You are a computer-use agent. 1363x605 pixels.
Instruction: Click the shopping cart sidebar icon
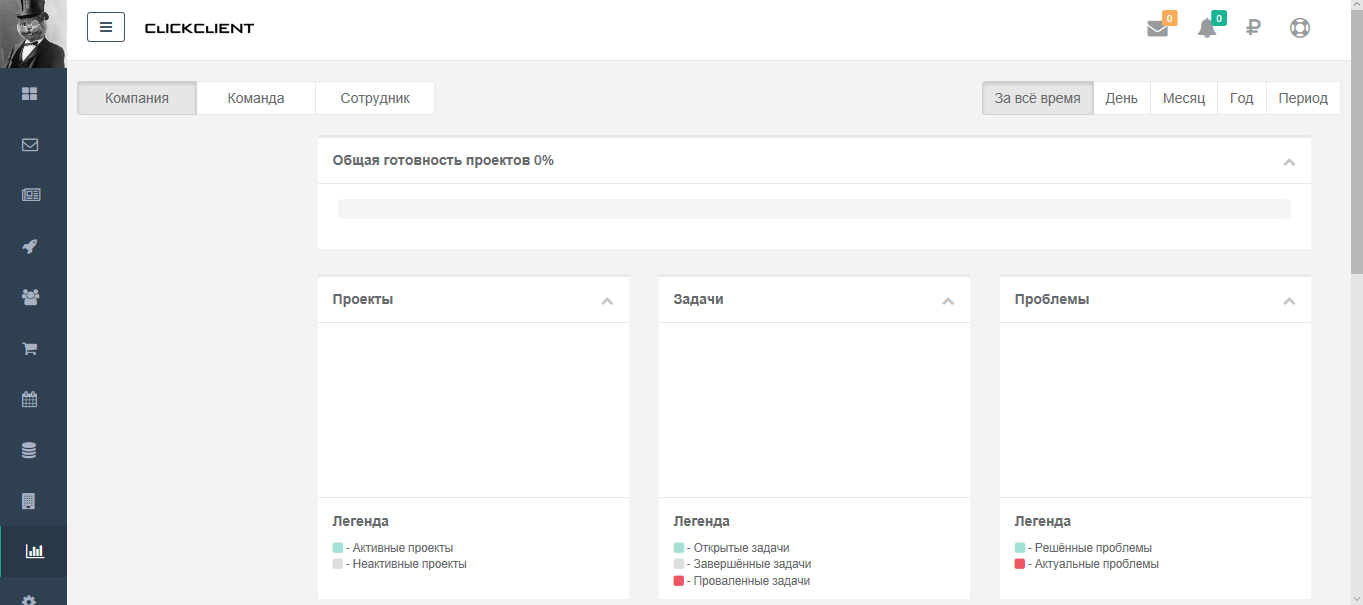(x=30, y=348)
